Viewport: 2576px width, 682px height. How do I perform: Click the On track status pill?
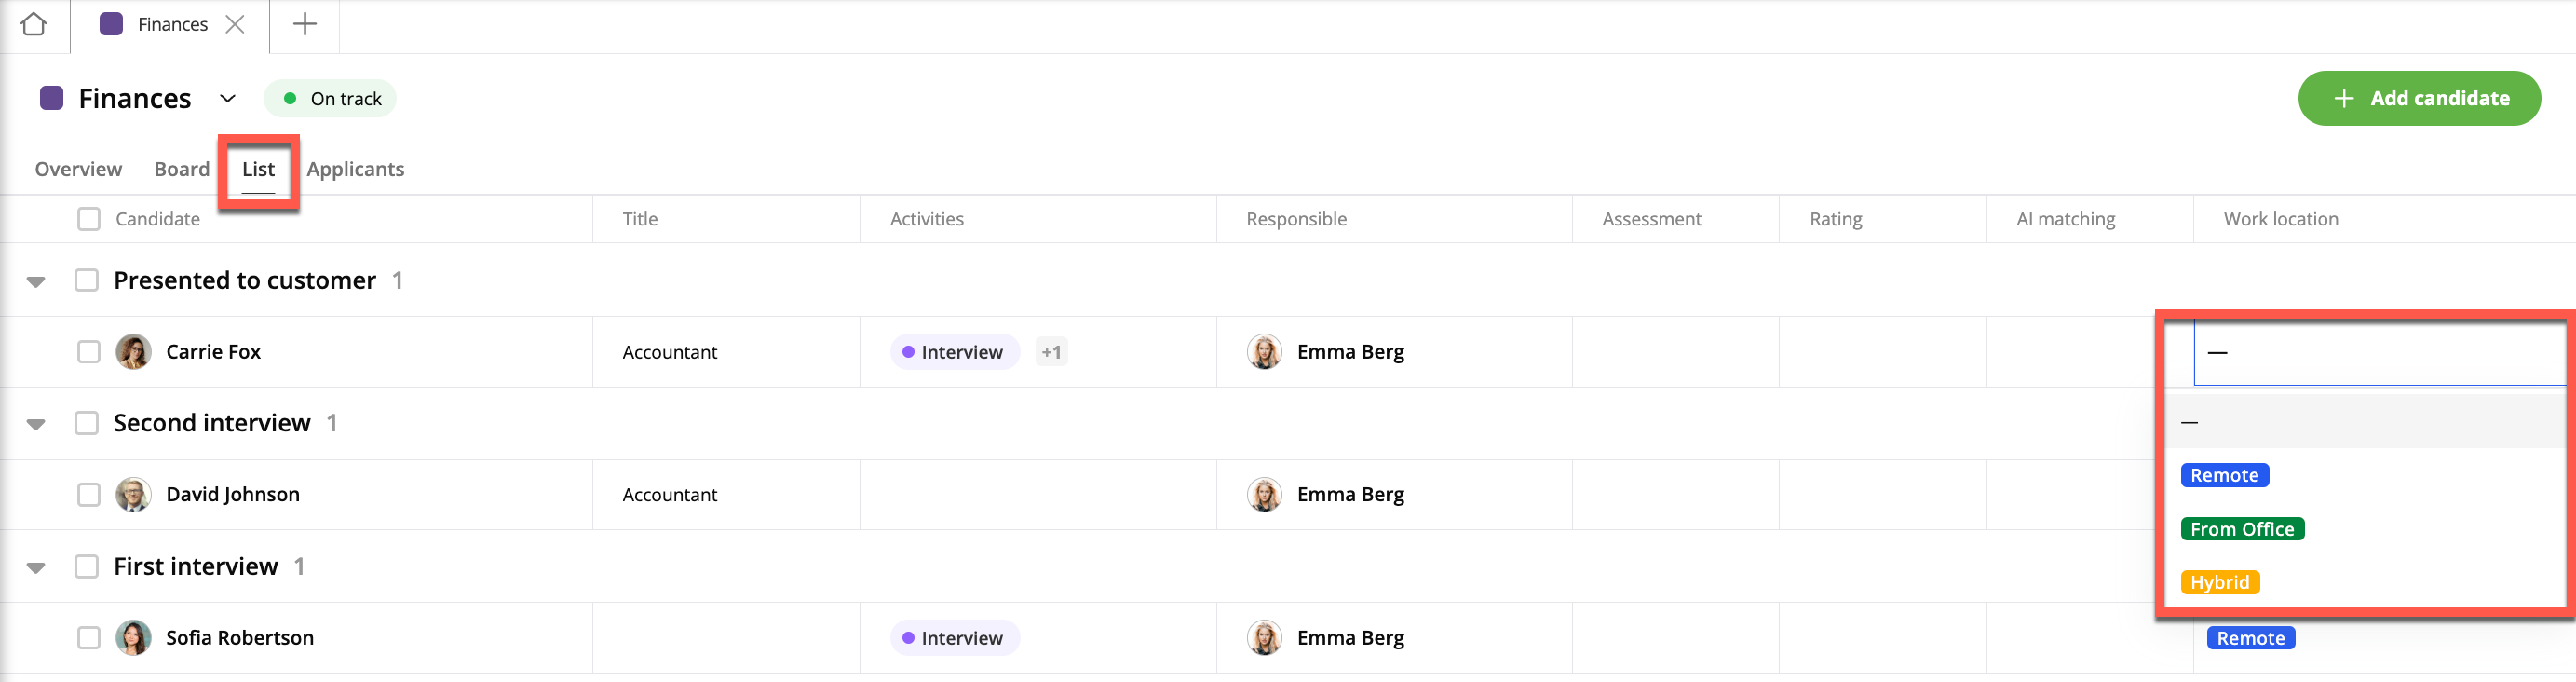point(331,98)
